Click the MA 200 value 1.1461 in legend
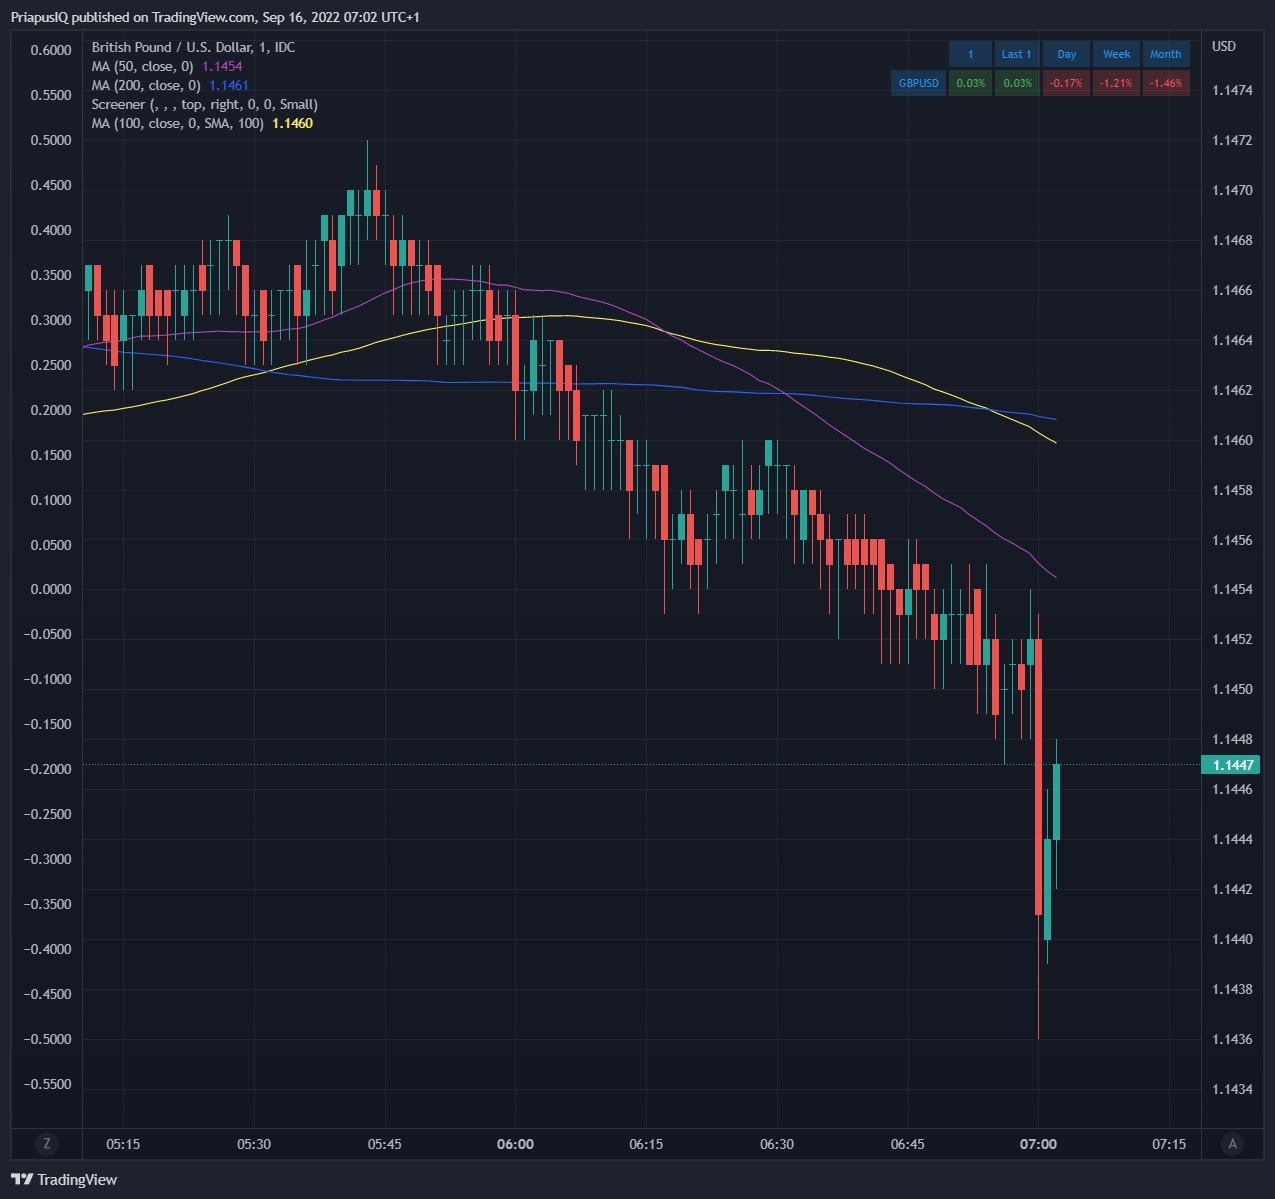Image resolution: width=1275 pixels, height=1199 pixels. point(229,85)
